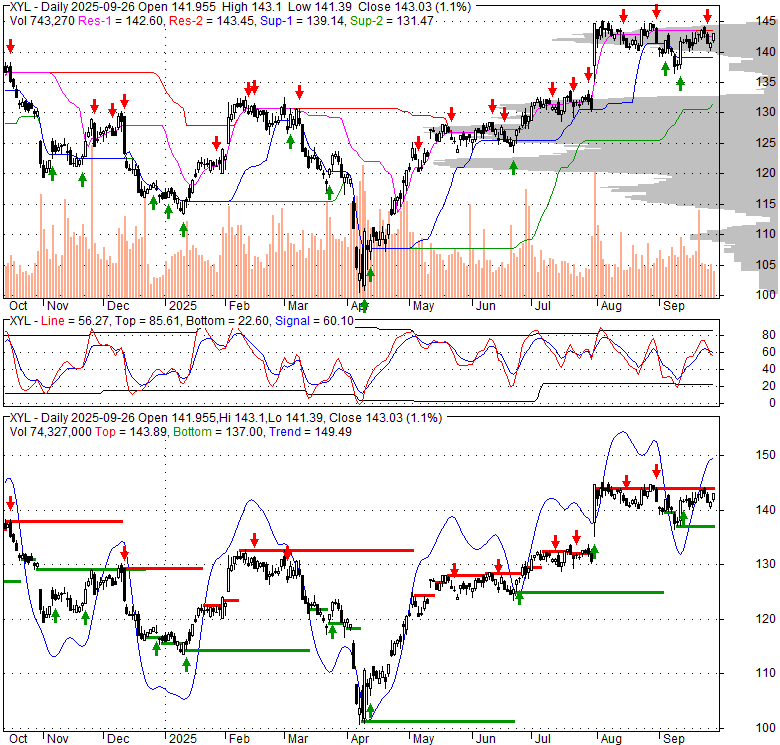Image resolution: width=780 pixels, height=745 pixels.
Task: Click 145 on the top chart price axis
Action: click(x=766, y=21)
